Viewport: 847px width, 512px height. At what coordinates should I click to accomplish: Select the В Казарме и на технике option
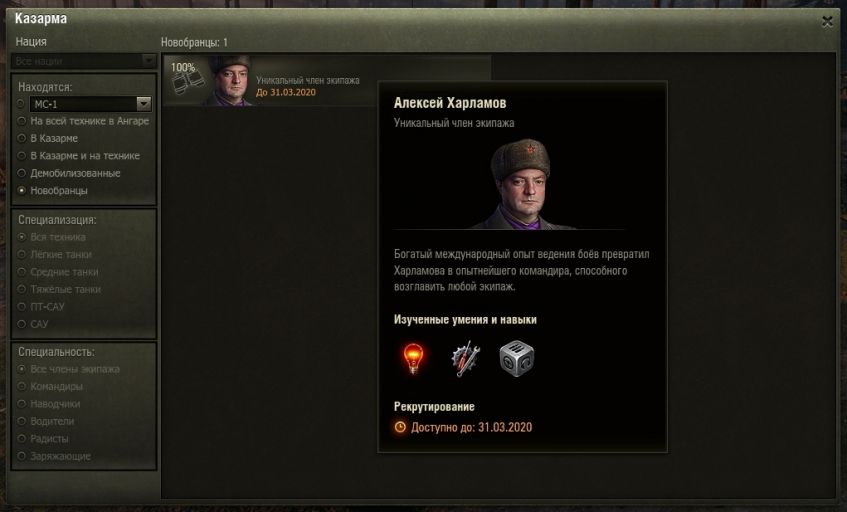click(78, 156)
